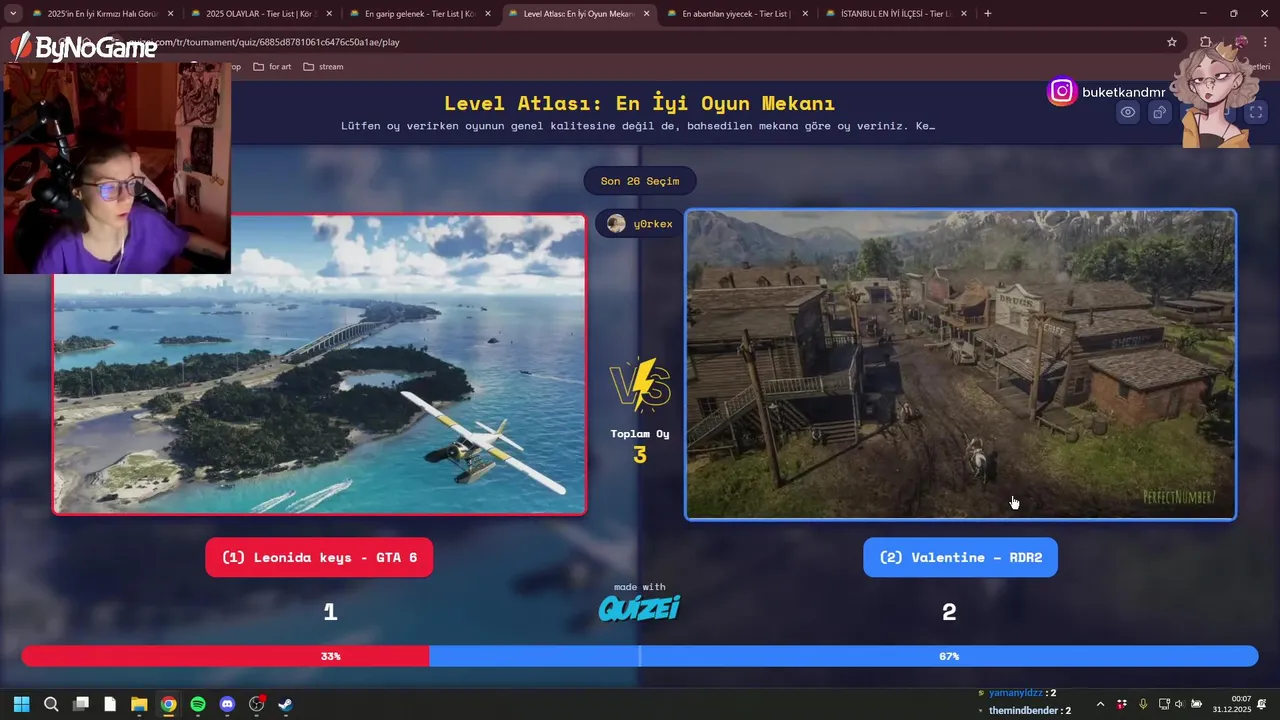1280x720 pixels.
Task: Select the "Level Atlası: En İyi Oyun Mekanı" tab
Action: coord(578,13)
